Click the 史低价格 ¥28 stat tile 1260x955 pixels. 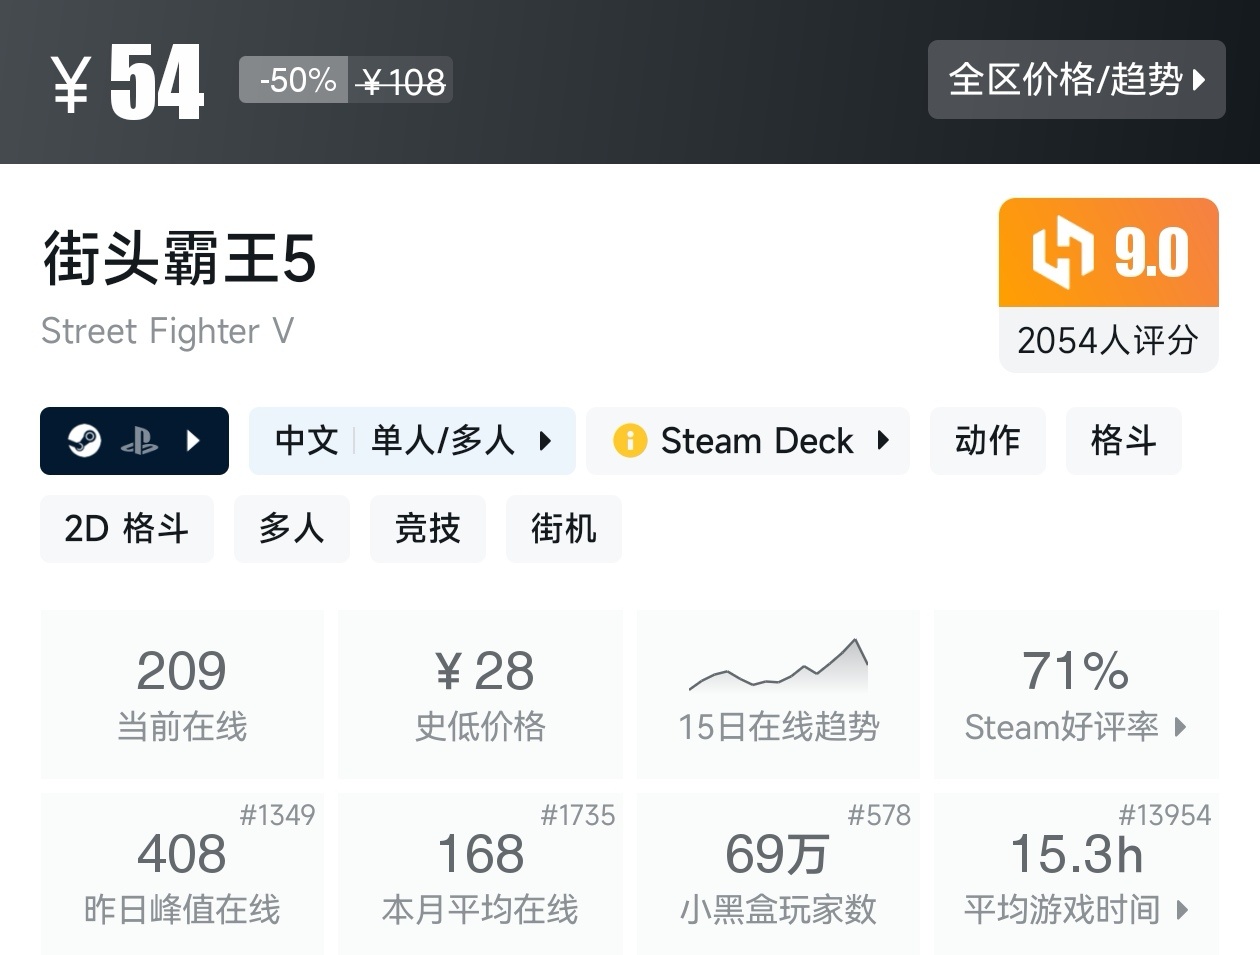(x=481, y=693)
